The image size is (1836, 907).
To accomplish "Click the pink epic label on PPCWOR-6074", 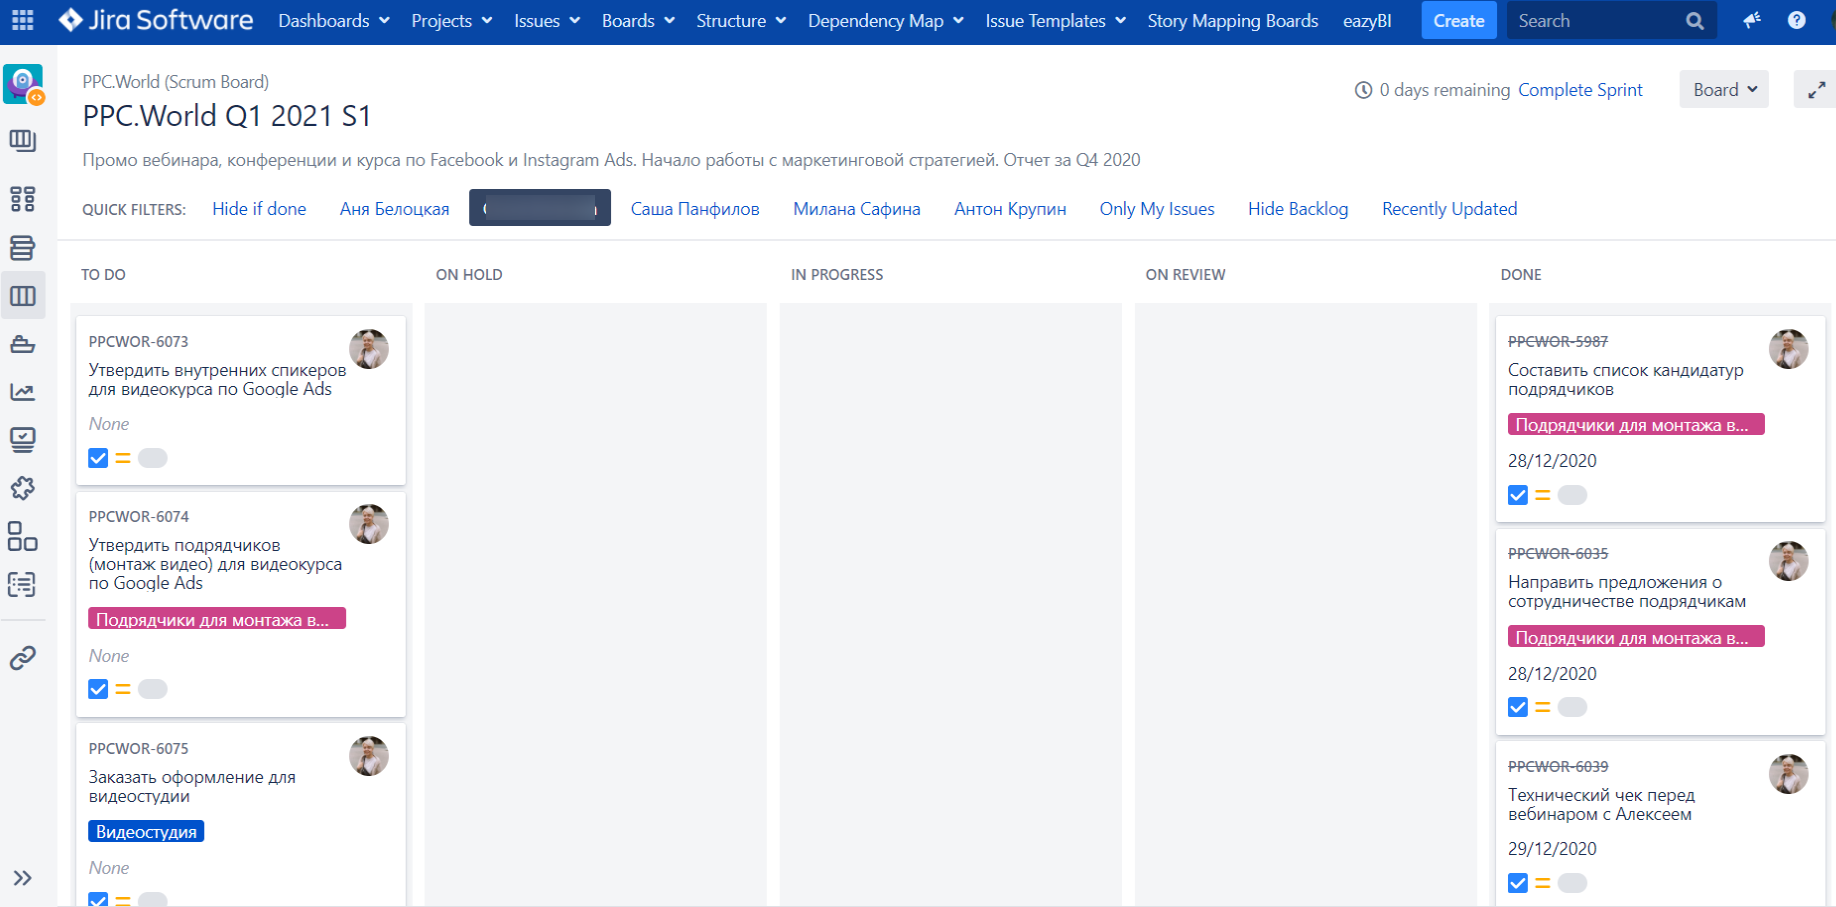I will (x=217, y=620).
